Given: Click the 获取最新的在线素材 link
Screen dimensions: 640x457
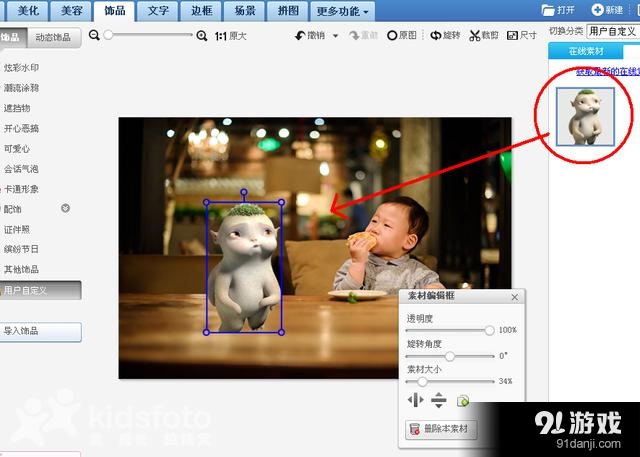Looking at the screenshot, I should click(608, 72).
